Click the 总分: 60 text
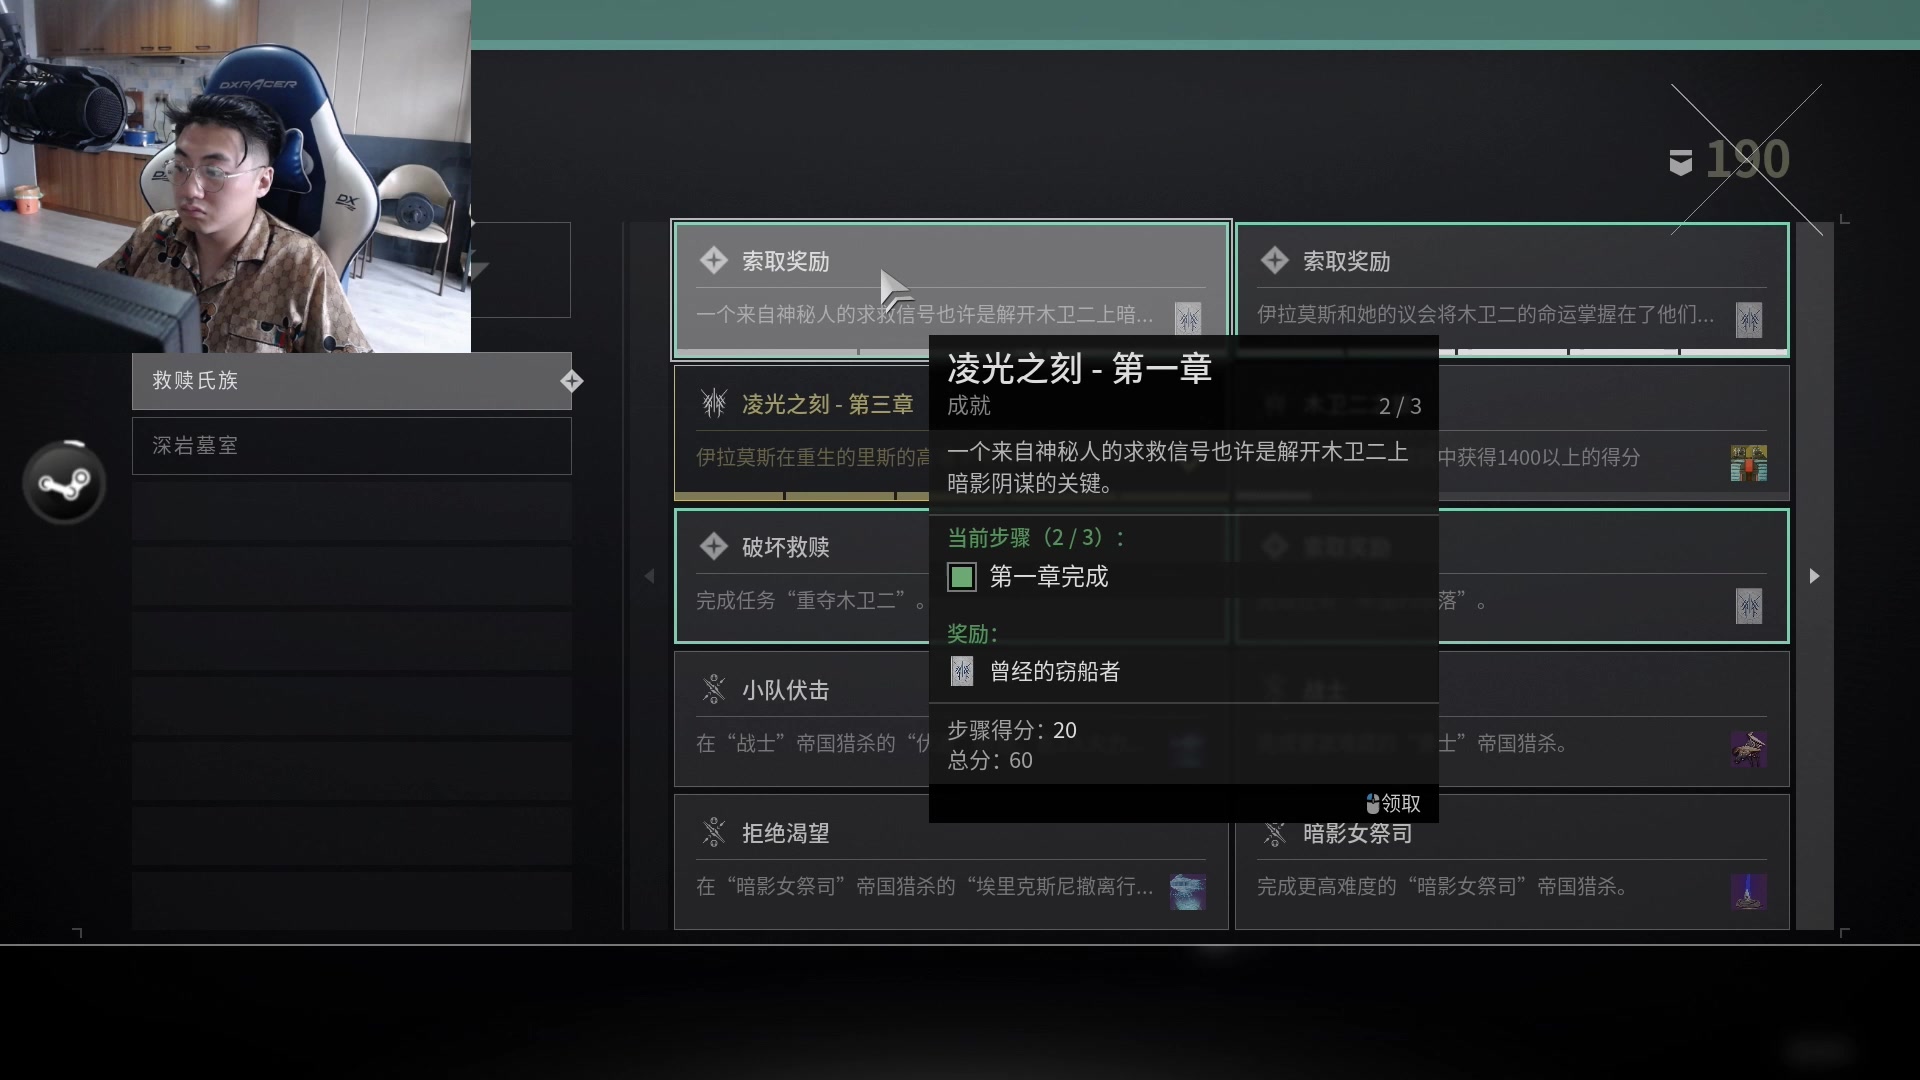 pos(990,760)
